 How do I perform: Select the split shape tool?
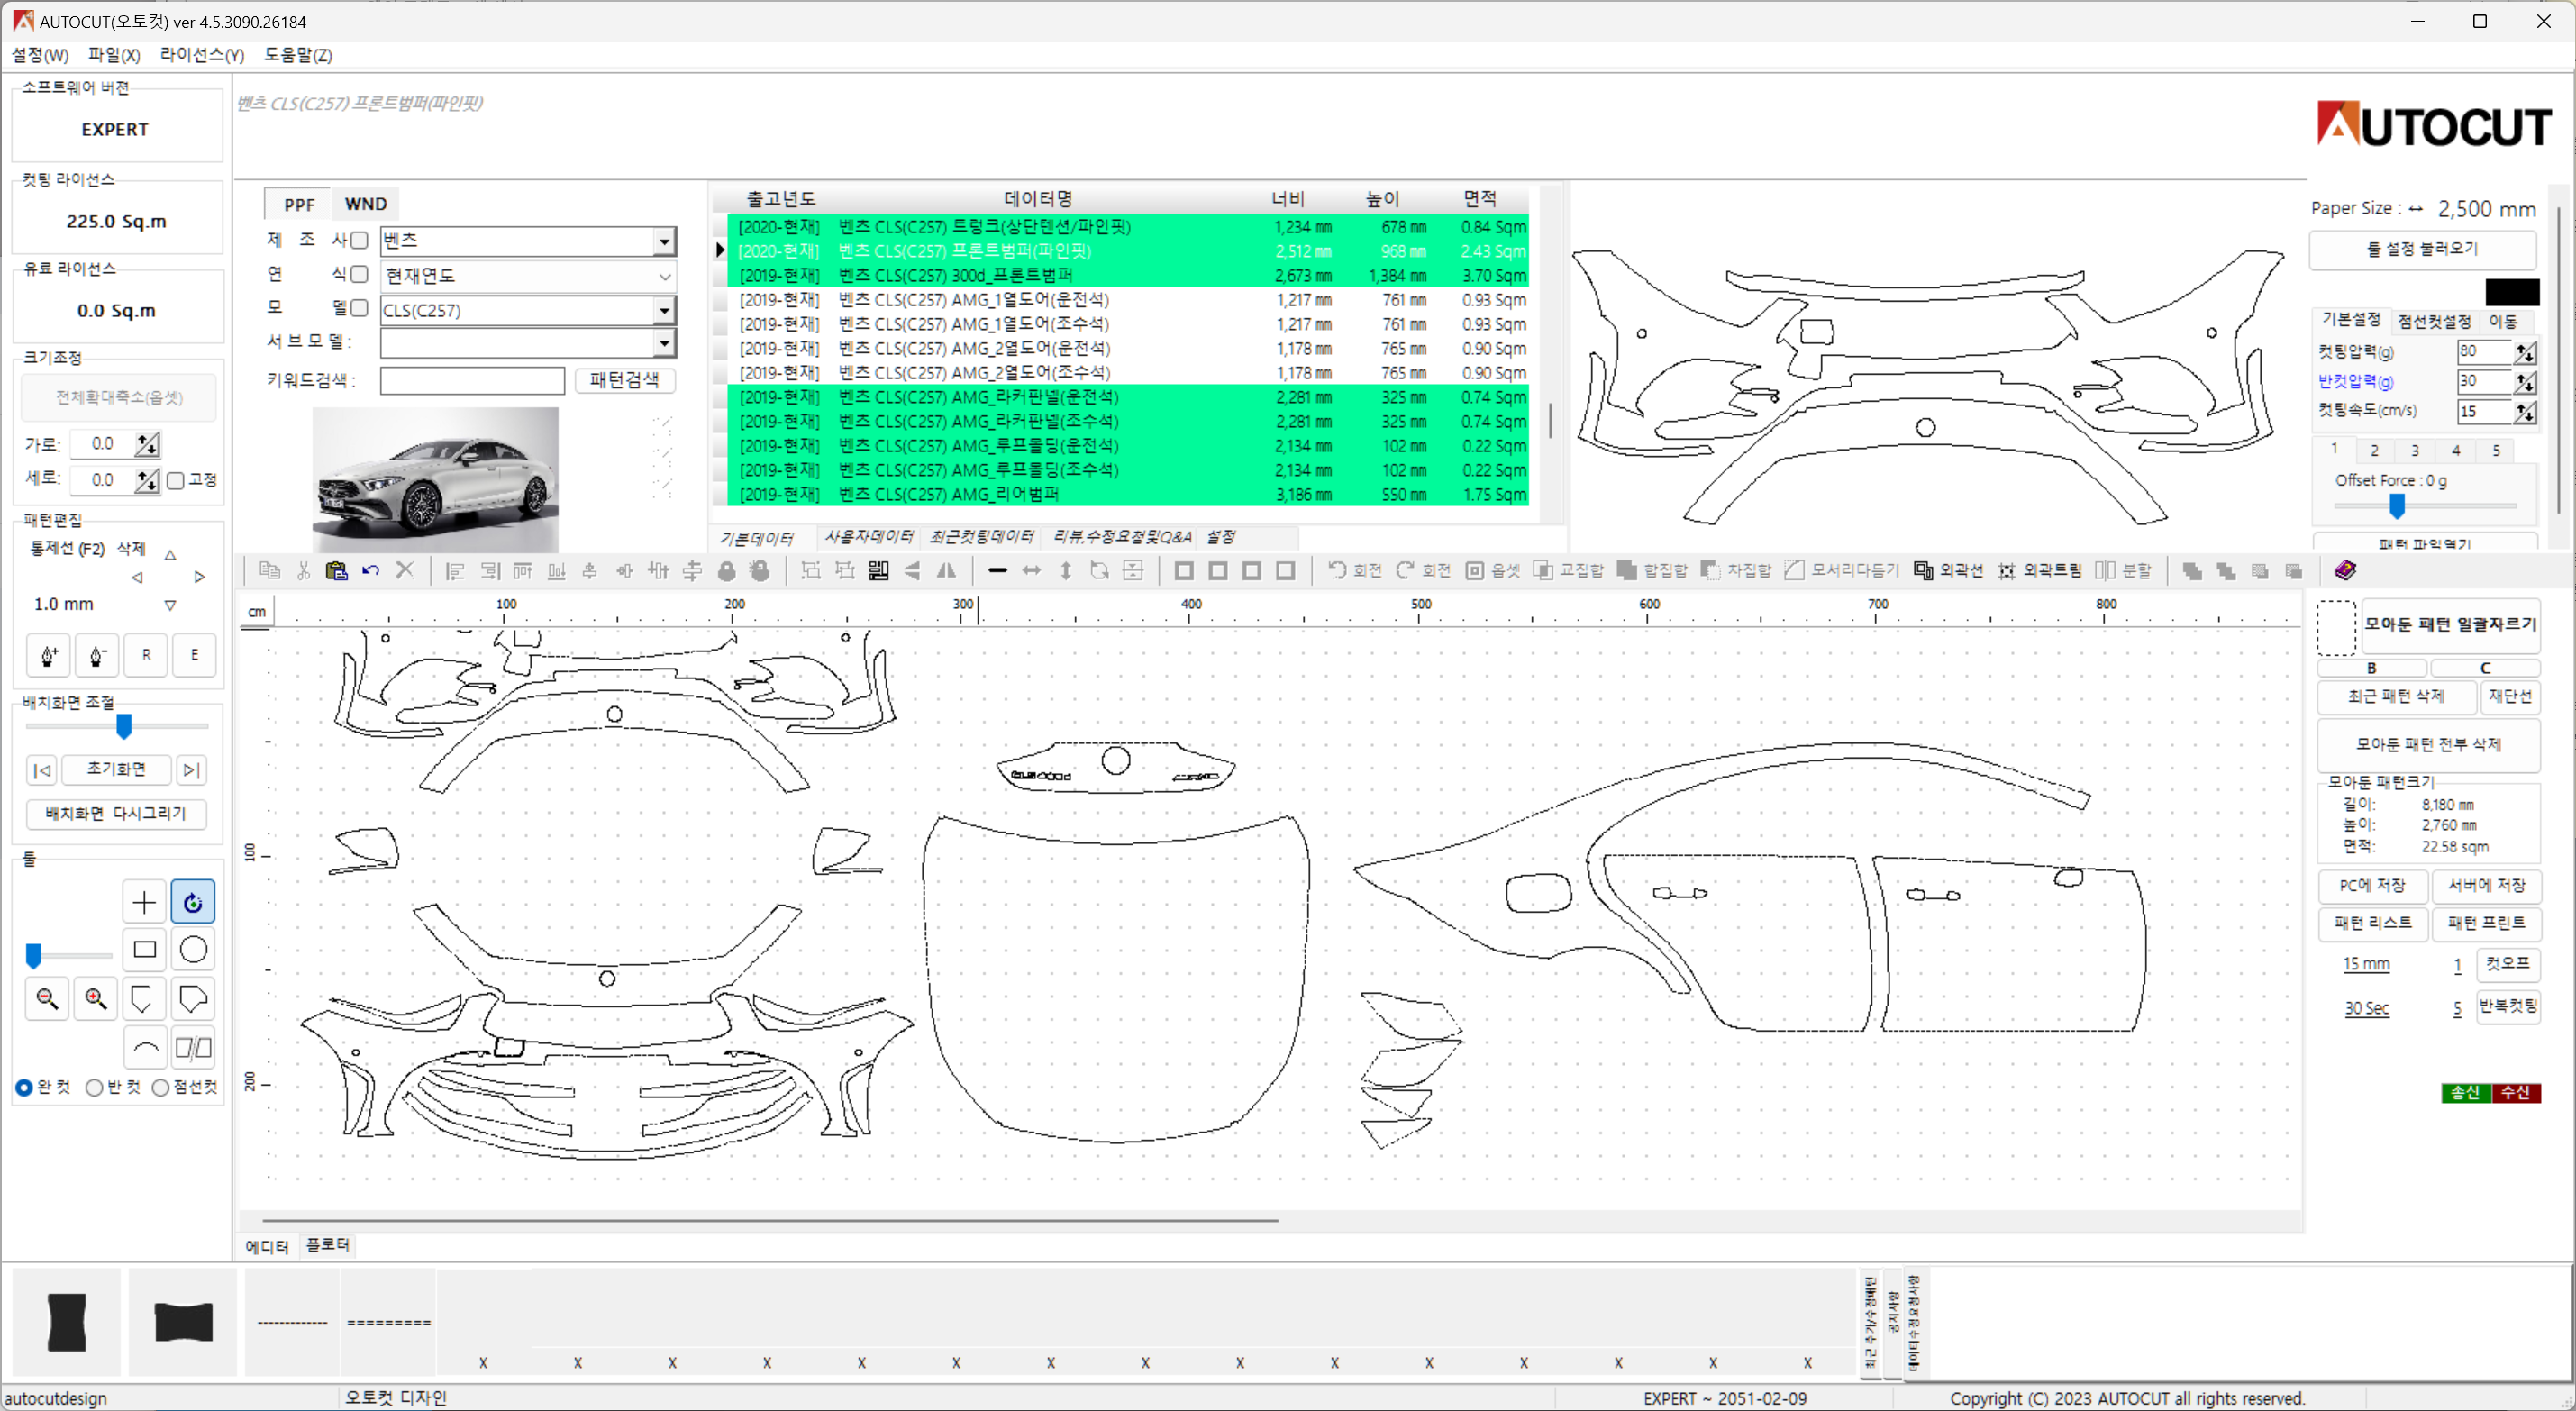point(193,1048)
